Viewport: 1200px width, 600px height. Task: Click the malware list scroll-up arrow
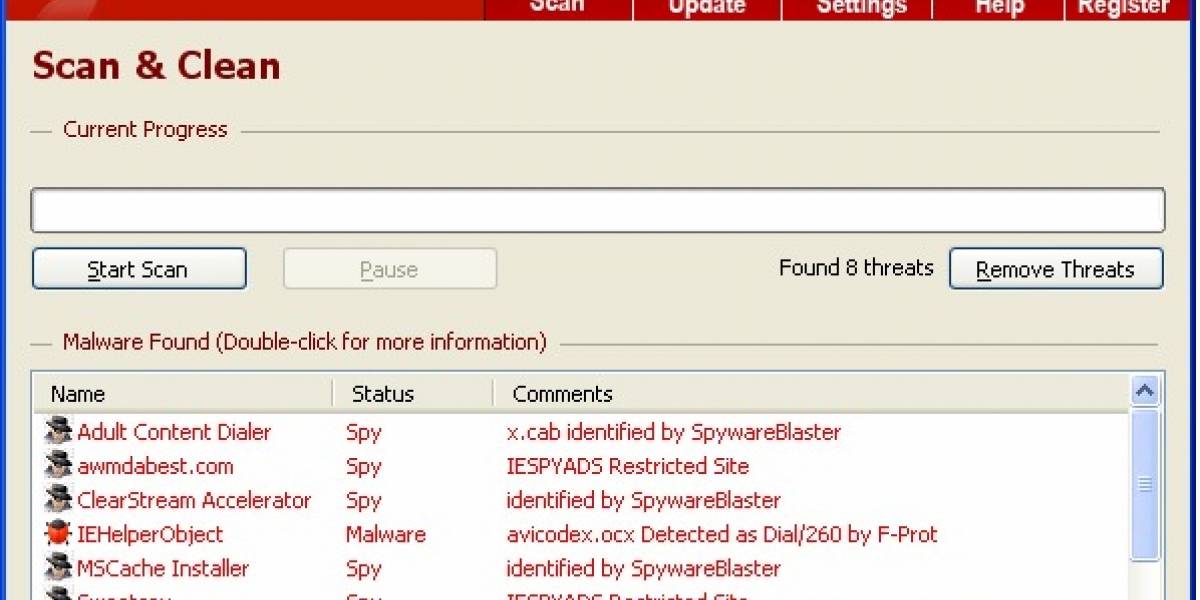[1145, 391]
